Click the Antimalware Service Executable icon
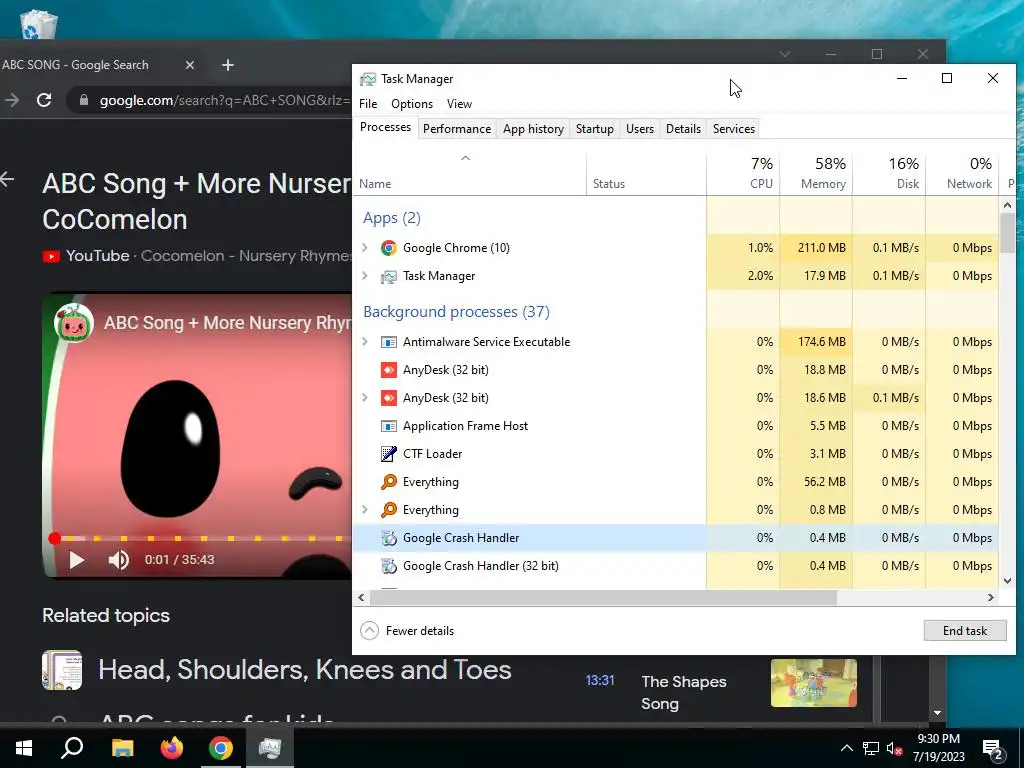Image resolution: width=1024 pixels, height=768 pixels. tap(389, 342)
